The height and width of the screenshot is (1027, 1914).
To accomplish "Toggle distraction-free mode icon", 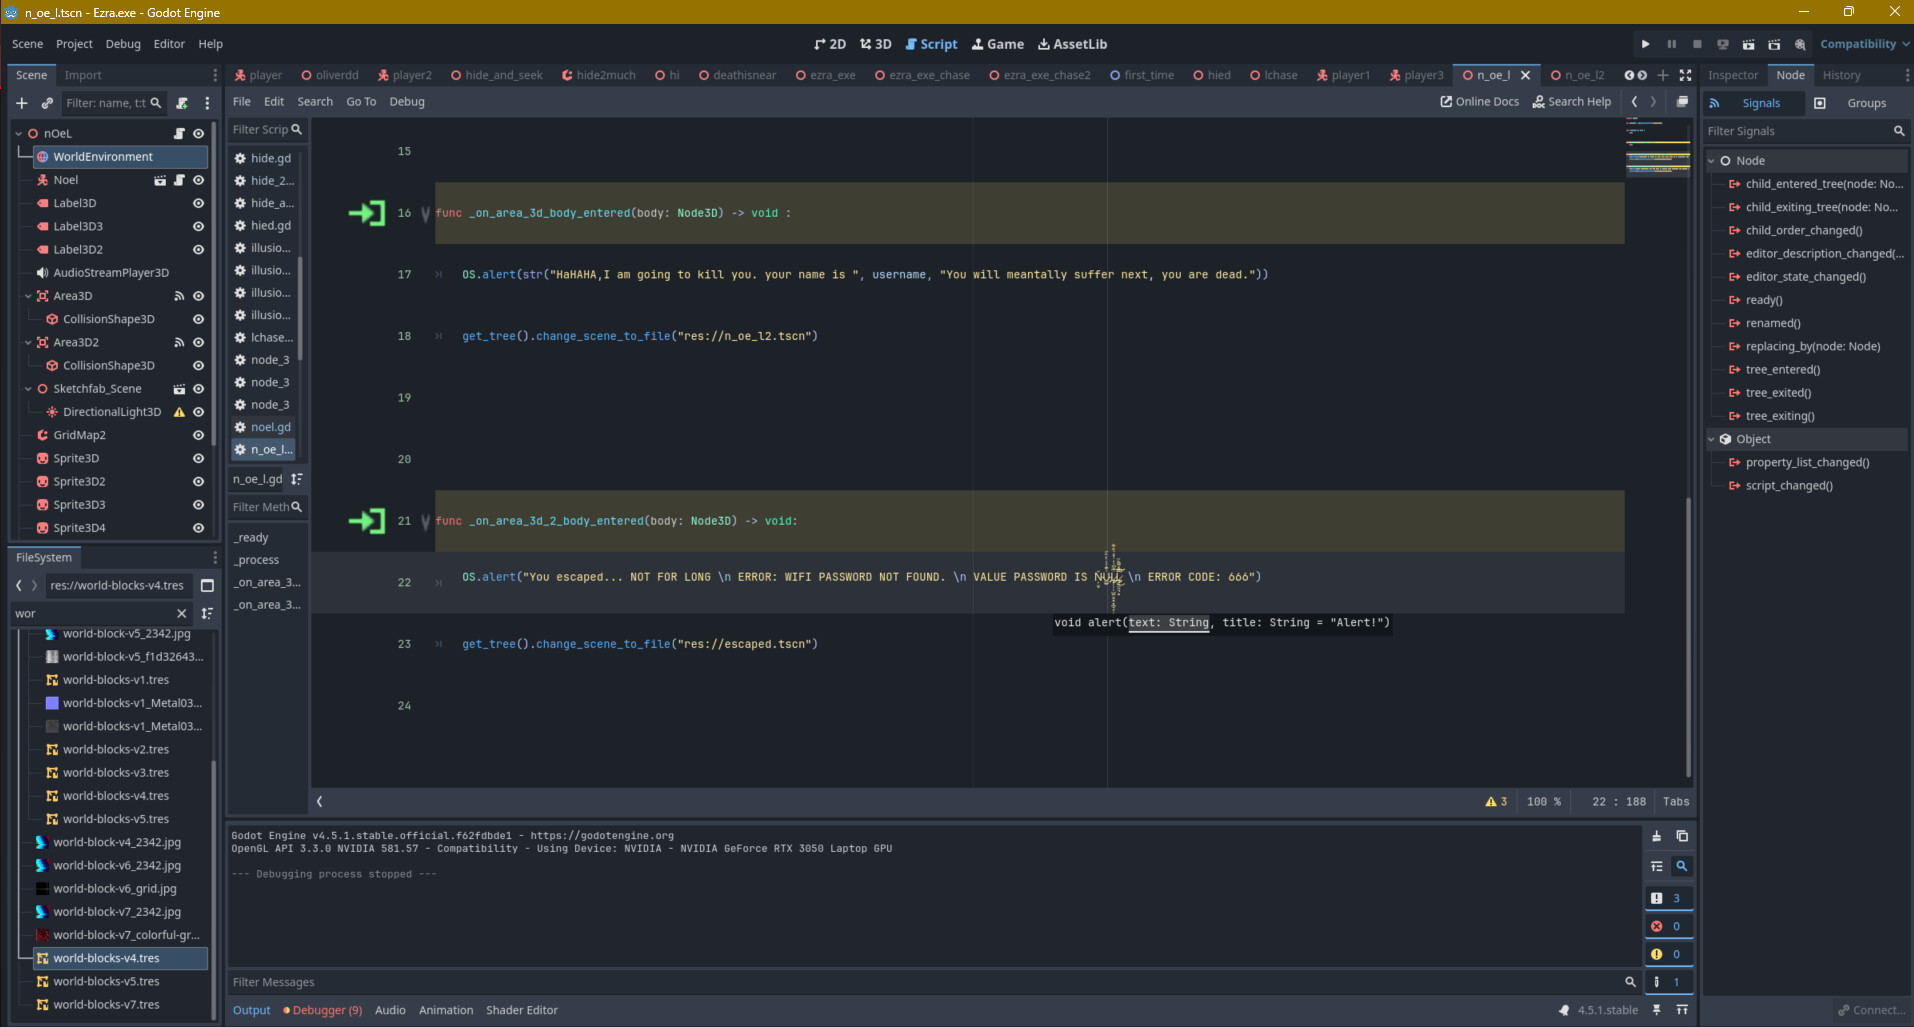I will [1685, 75].
